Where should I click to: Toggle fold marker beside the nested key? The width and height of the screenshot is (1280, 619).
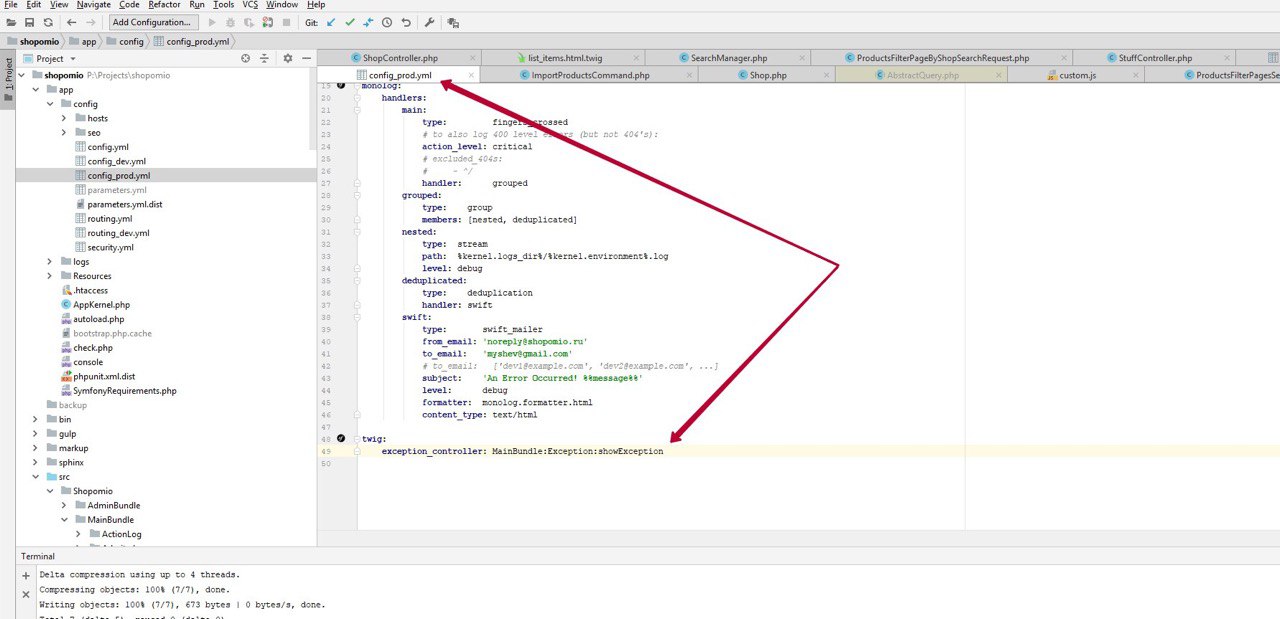[x=357, y=232]
